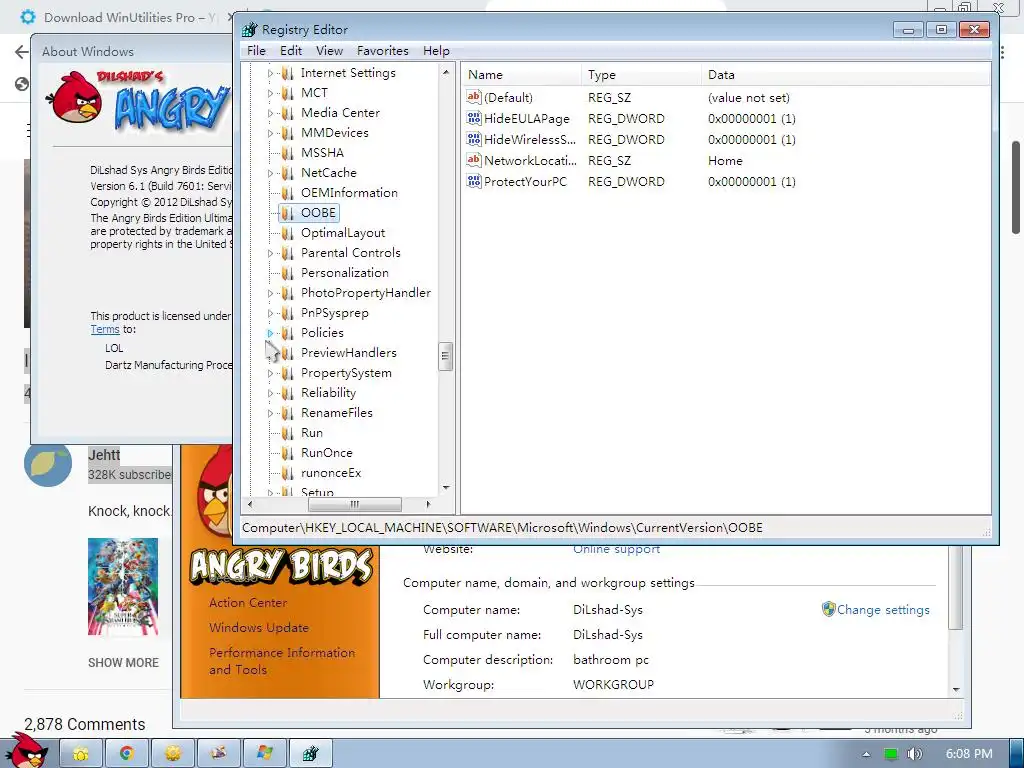
Task: Open the Online support link
Action: pyautogui.click(x=616, y=549)
